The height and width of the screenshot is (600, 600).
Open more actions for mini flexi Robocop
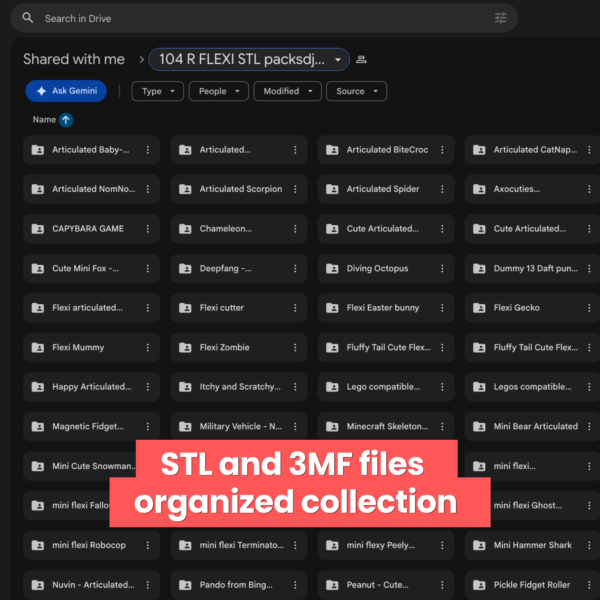pyautogui.click(x=148, y=545)
